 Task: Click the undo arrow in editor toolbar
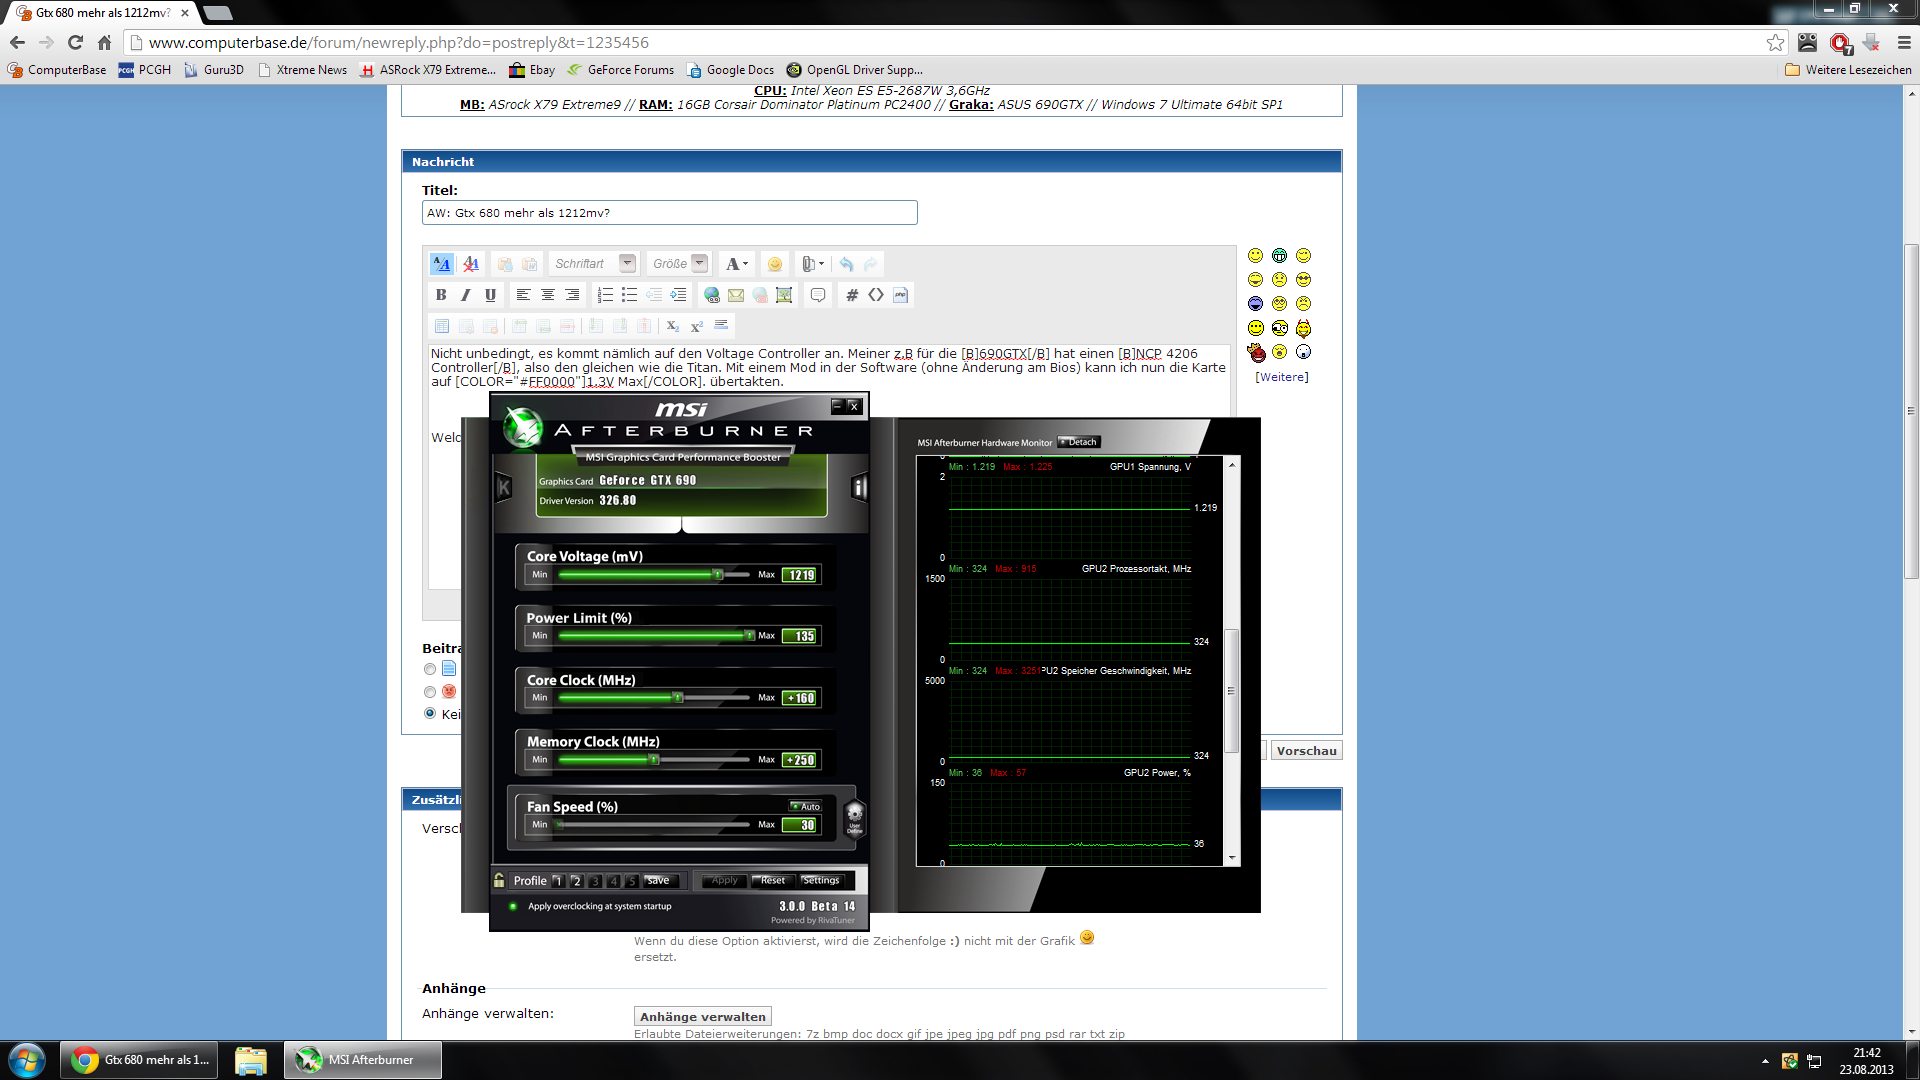click(x=847, y=264)
